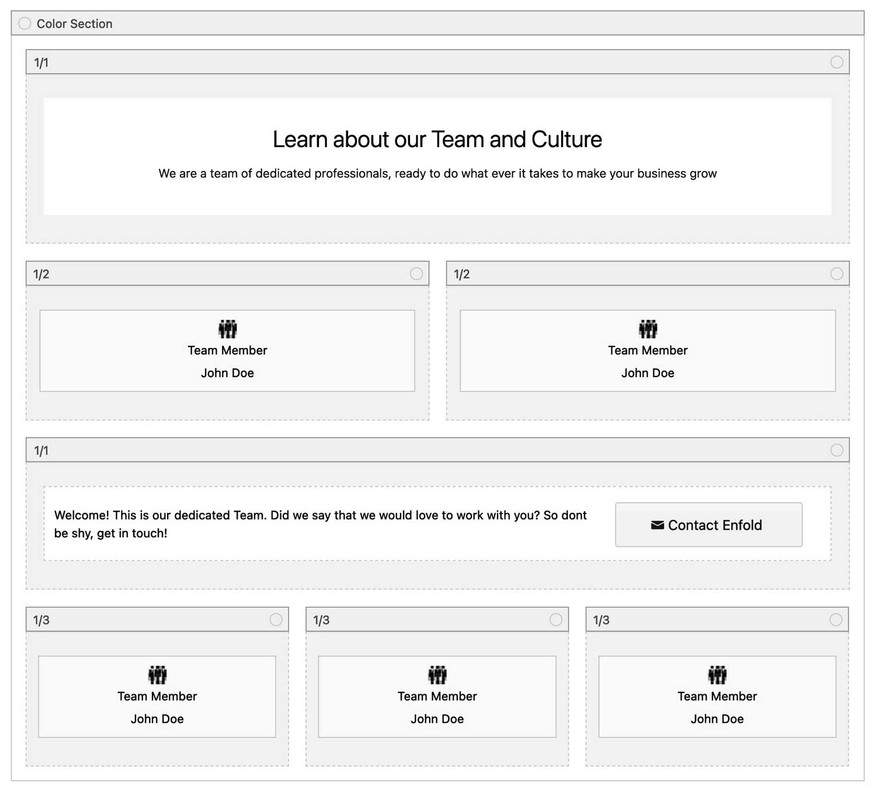
Task: Select "John Doe" in the middle 1/3 column
Action: tap(437, 719)
